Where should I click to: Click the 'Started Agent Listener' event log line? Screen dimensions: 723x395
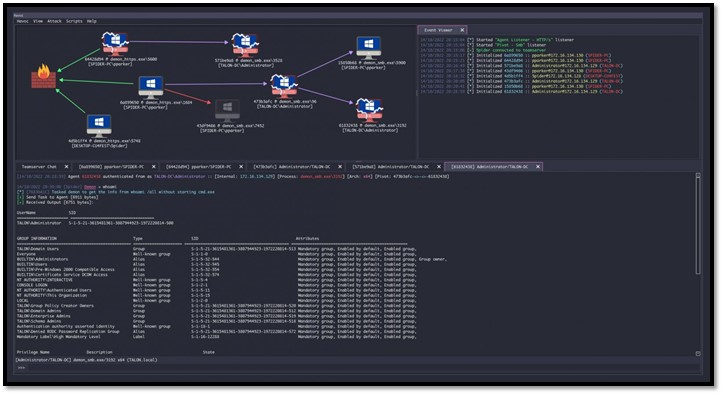[x=497, y=40]
